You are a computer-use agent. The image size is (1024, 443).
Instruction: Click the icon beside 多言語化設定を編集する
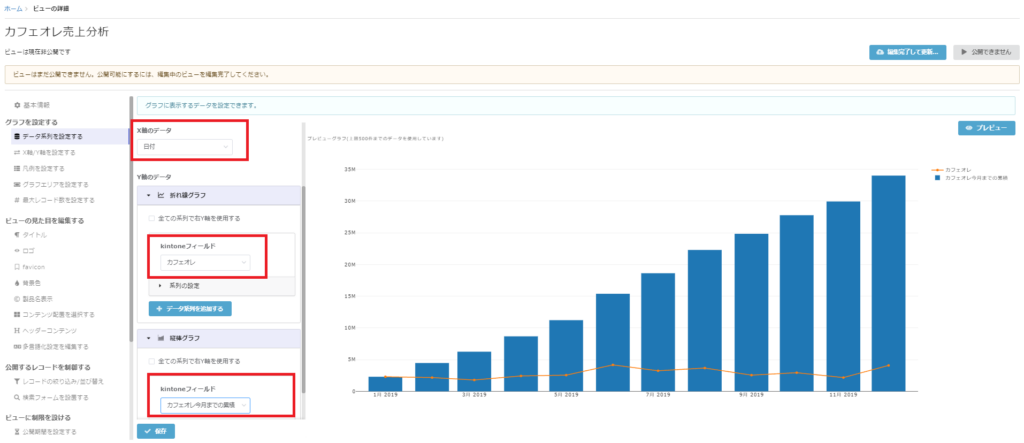17,346
